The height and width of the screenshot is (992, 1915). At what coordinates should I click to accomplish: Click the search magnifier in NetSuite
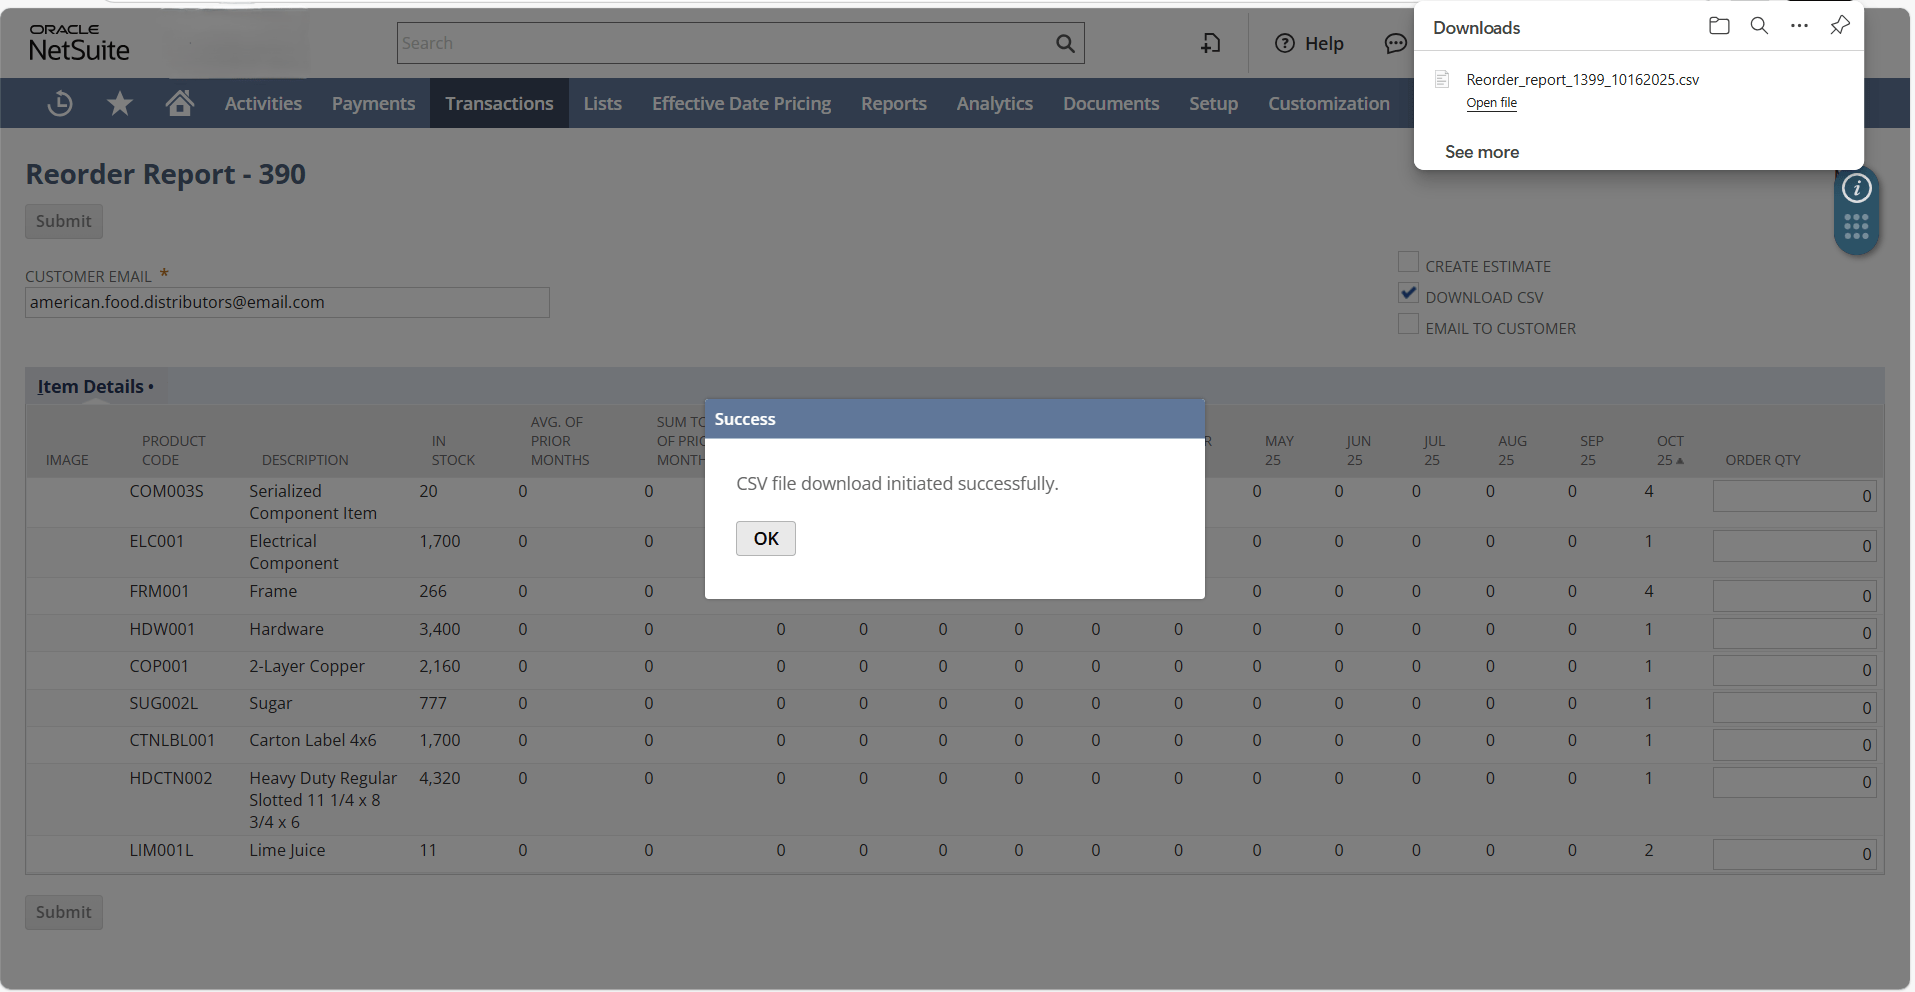click(x=1065, y=43)
